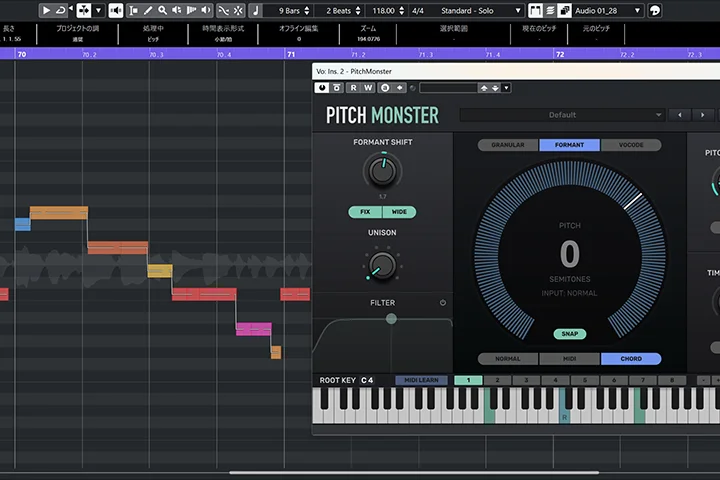Switch to FORMANT mode tab

[569, 145]
